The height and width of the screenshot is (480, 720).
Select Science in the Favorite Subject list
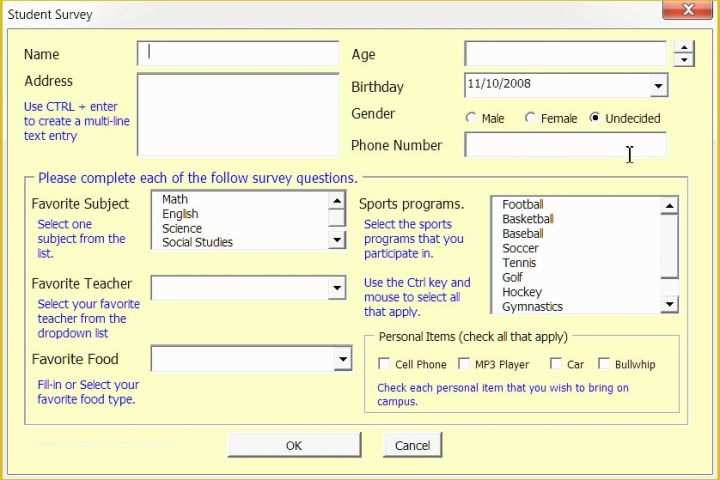182,228
